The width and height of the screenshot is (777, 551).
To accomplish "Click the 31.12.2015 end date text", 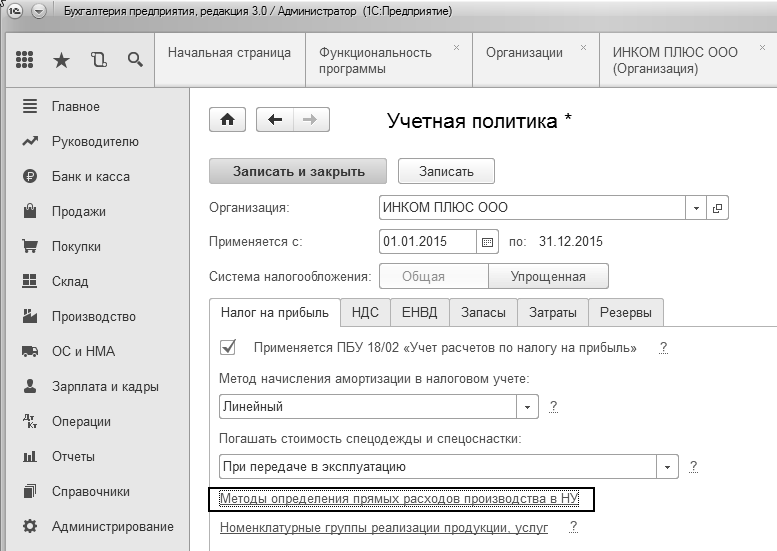I will (x=571, y=242).
